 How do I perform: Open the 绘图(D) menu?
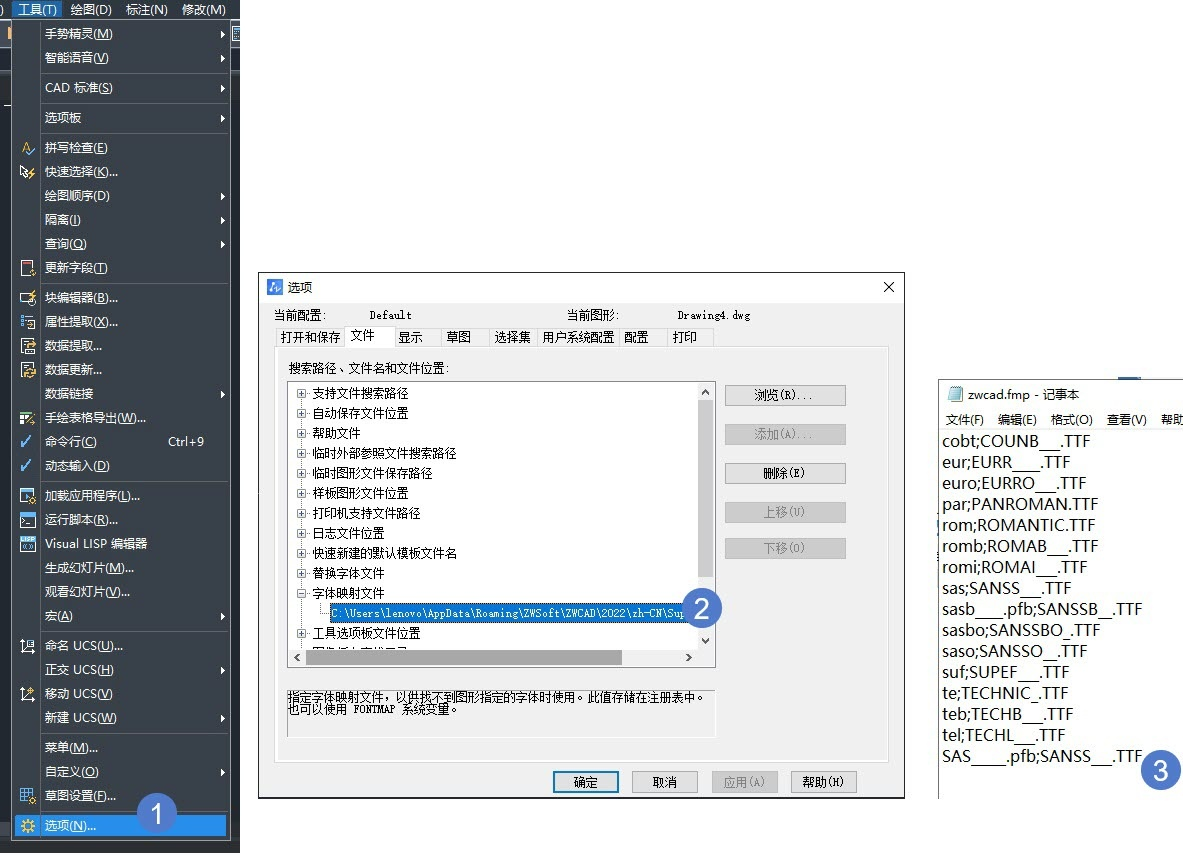coord(91,10)
